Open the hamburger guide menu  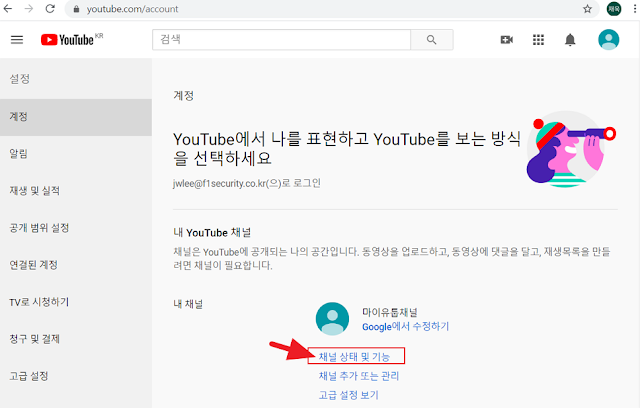coord(17,40)
